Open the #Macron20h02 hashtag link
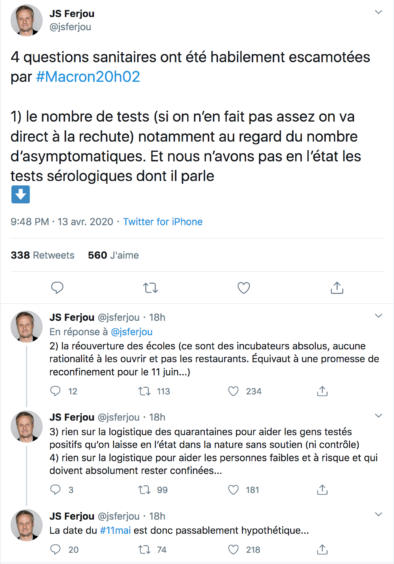This screenshot has width=394, height=564. (x=88, y=77)
